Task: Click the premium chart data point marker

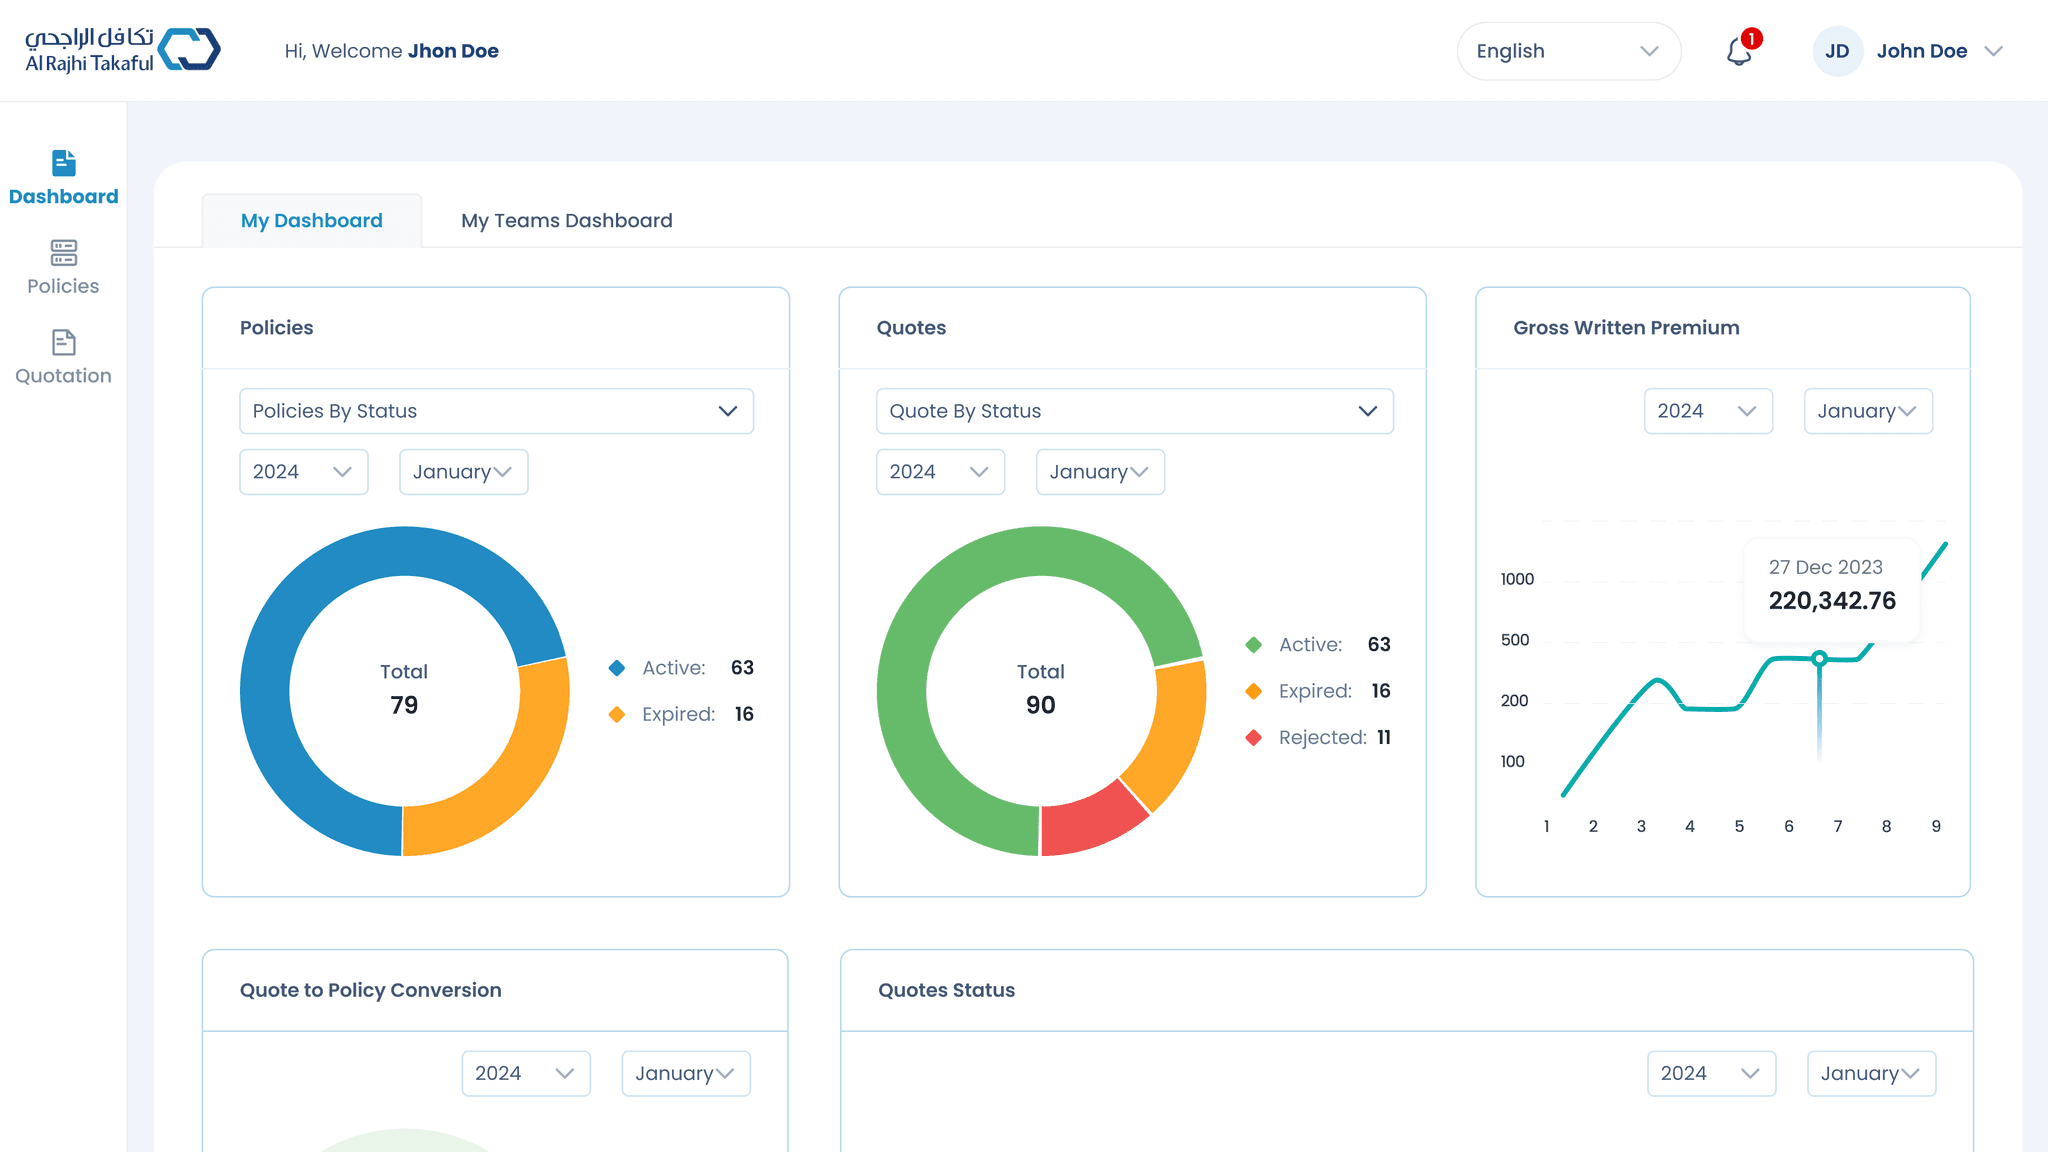Action: pyautogui.click(x=1819, y=658)
